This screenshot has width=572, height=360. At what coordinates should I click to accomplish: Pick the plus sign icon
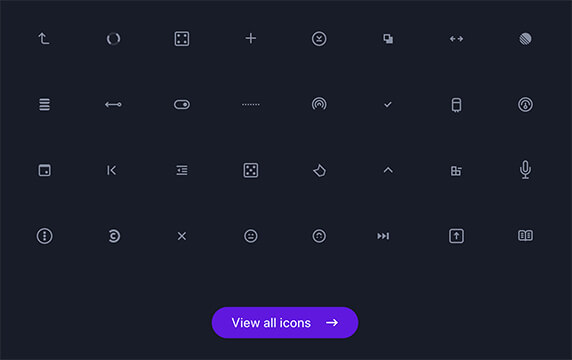251,38
